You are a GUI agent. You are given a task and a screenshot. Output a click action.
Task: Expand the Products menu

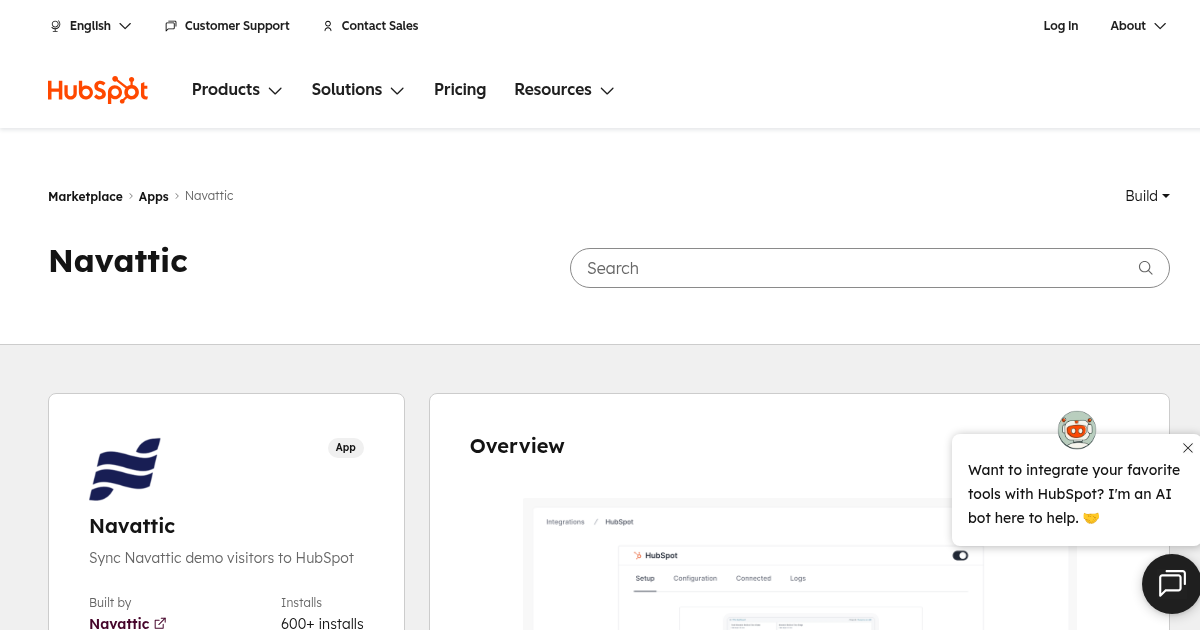point(237,90)
